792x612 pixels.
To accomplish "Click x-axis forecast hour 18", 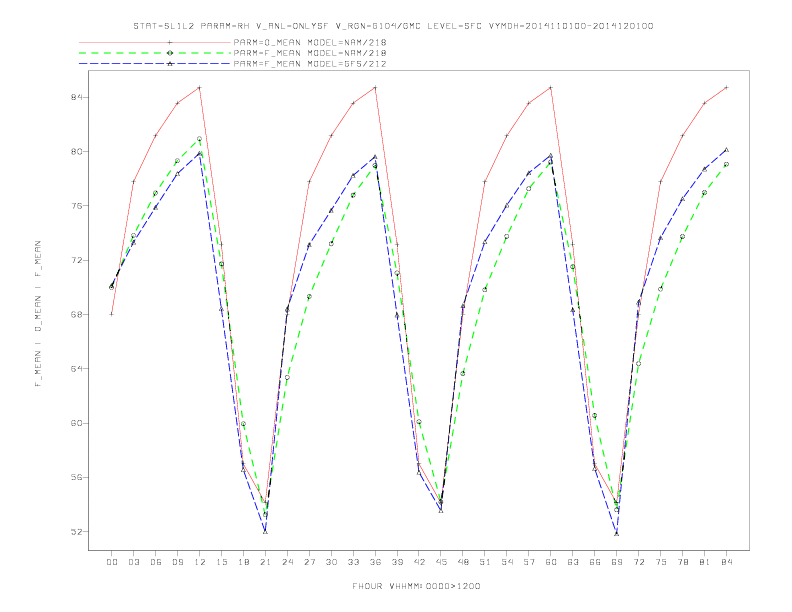I will [x=243, y=562].
